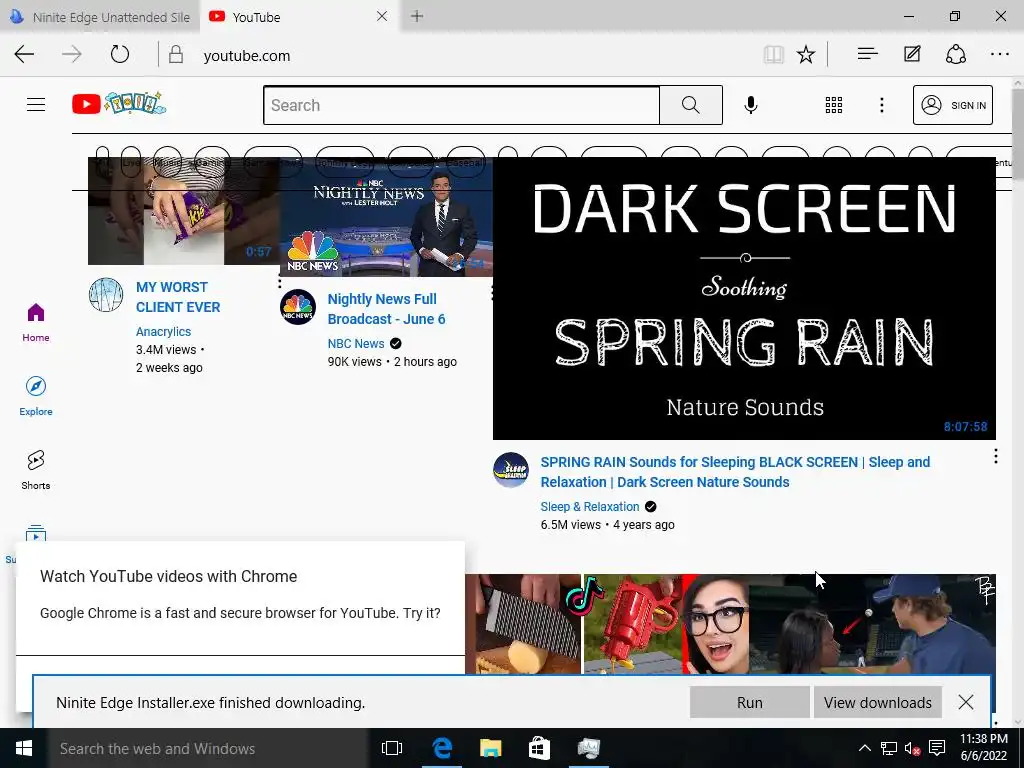Image resolution: width=1024 pixels, height=768 pixels.
Task: Open Action Center notifications icon
Action: click(936, 748)
